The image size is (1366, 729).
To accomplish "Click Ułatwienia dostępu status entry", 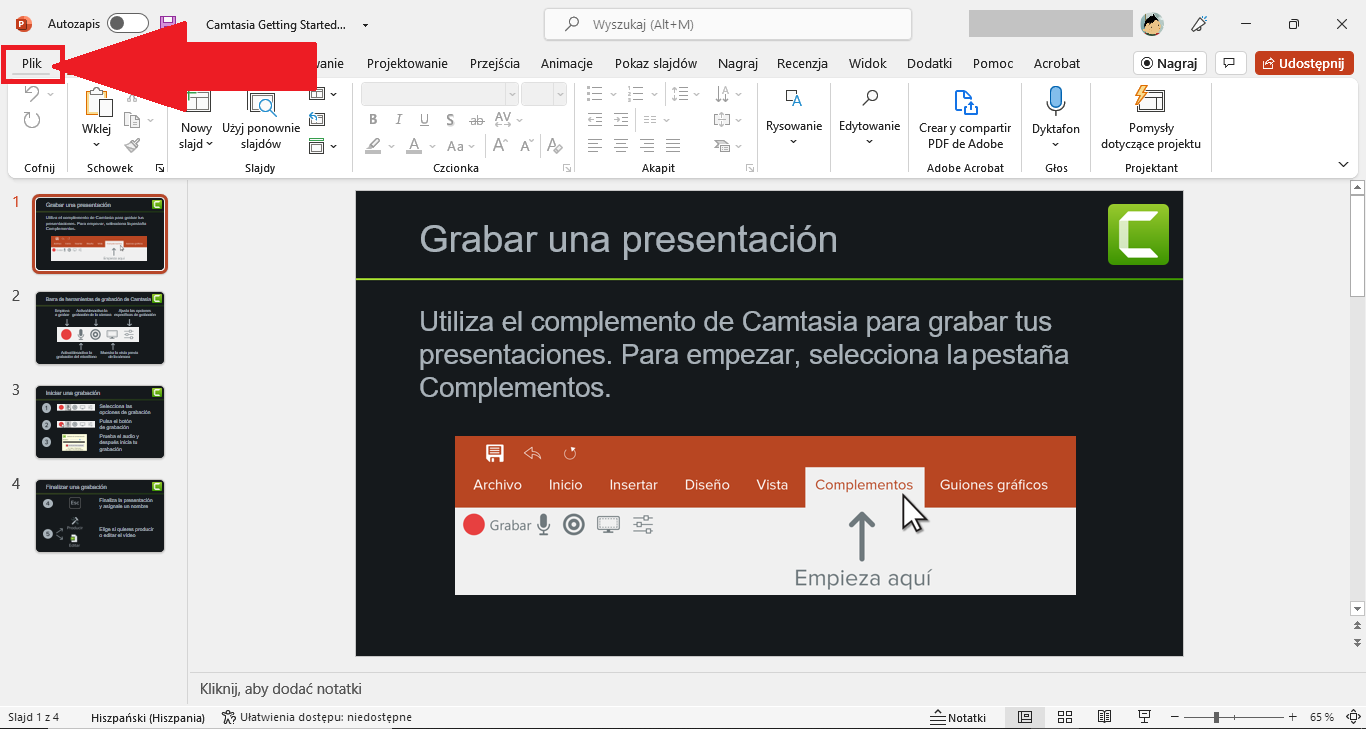I will pyautogui.click(x=316, y=717).
